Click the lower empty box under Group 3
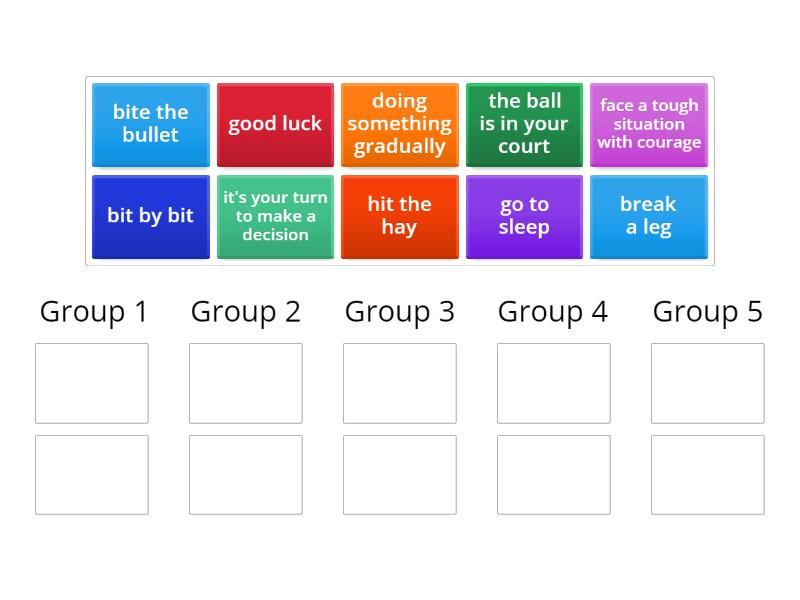Viewport: 800px width, 600px height. [400, 475]
